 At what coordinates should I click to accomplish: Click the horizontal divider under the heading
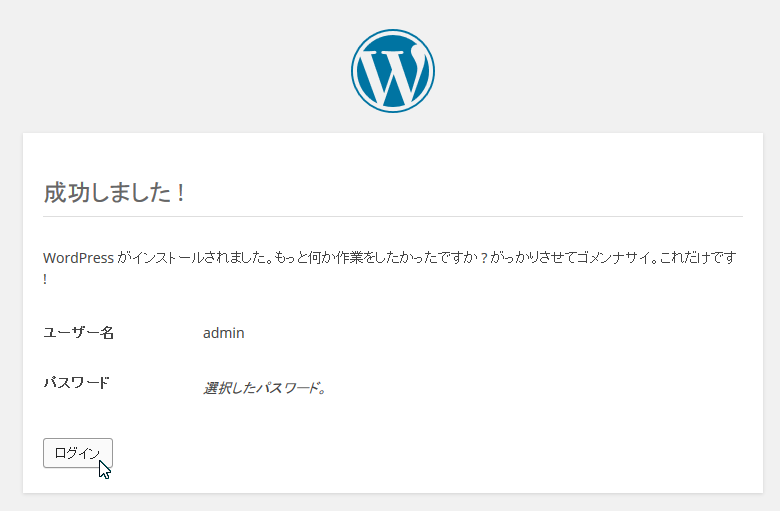(392, 216)
